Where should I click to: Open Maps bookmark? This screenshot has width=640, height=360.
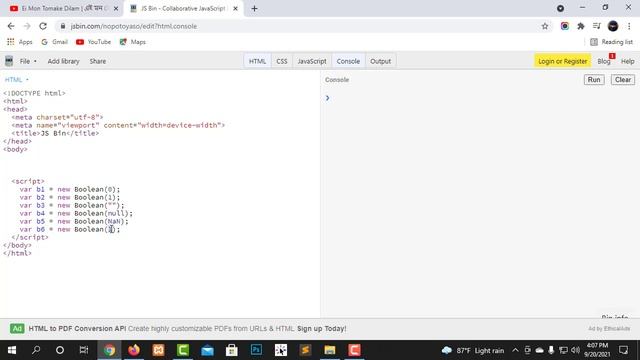pyautogui.click(x=133, y=42)
